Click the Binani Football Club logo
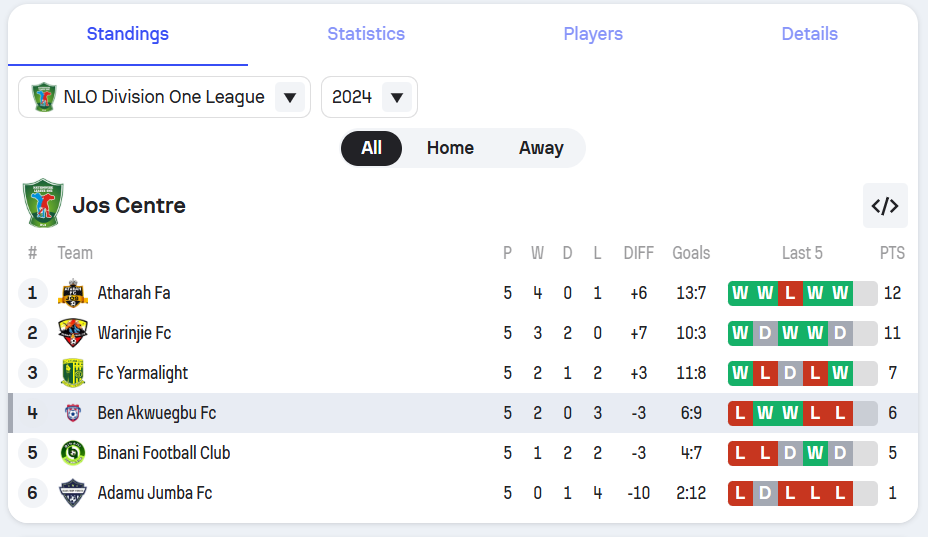This screenshot has width=928, height=537. point(73,453)
